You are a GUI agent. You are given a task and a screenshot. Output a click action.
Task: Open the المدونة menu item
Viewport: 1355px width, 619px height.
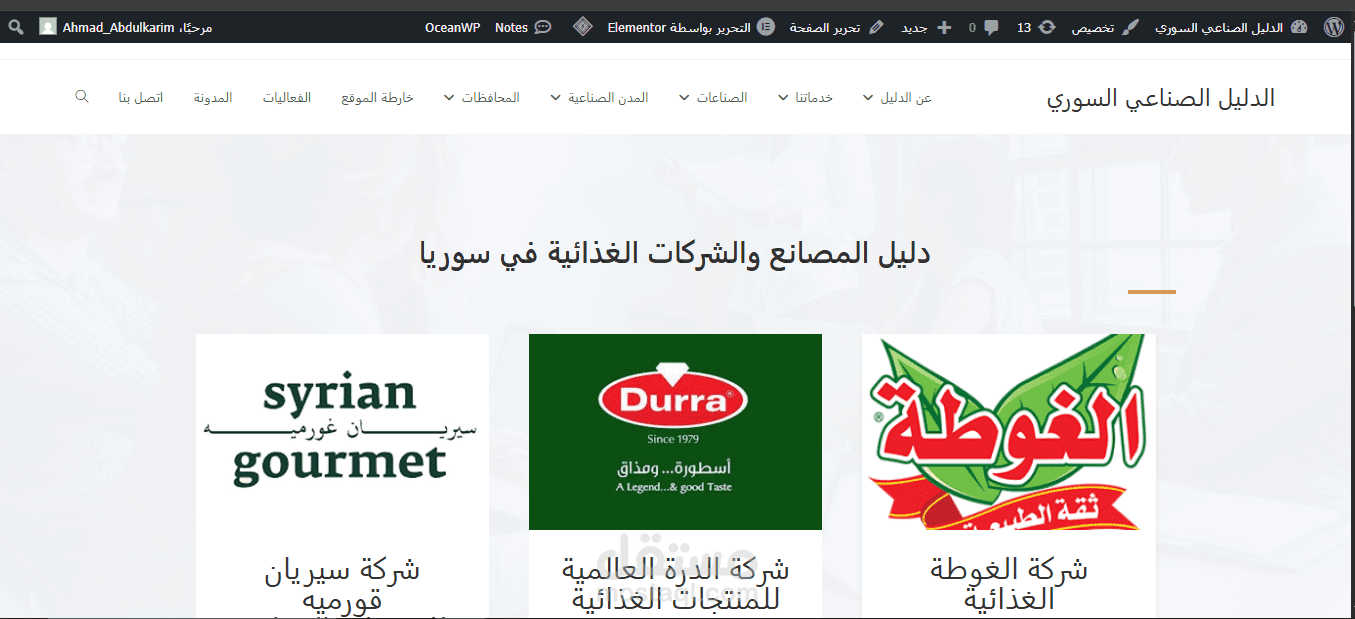pos(212,97)
